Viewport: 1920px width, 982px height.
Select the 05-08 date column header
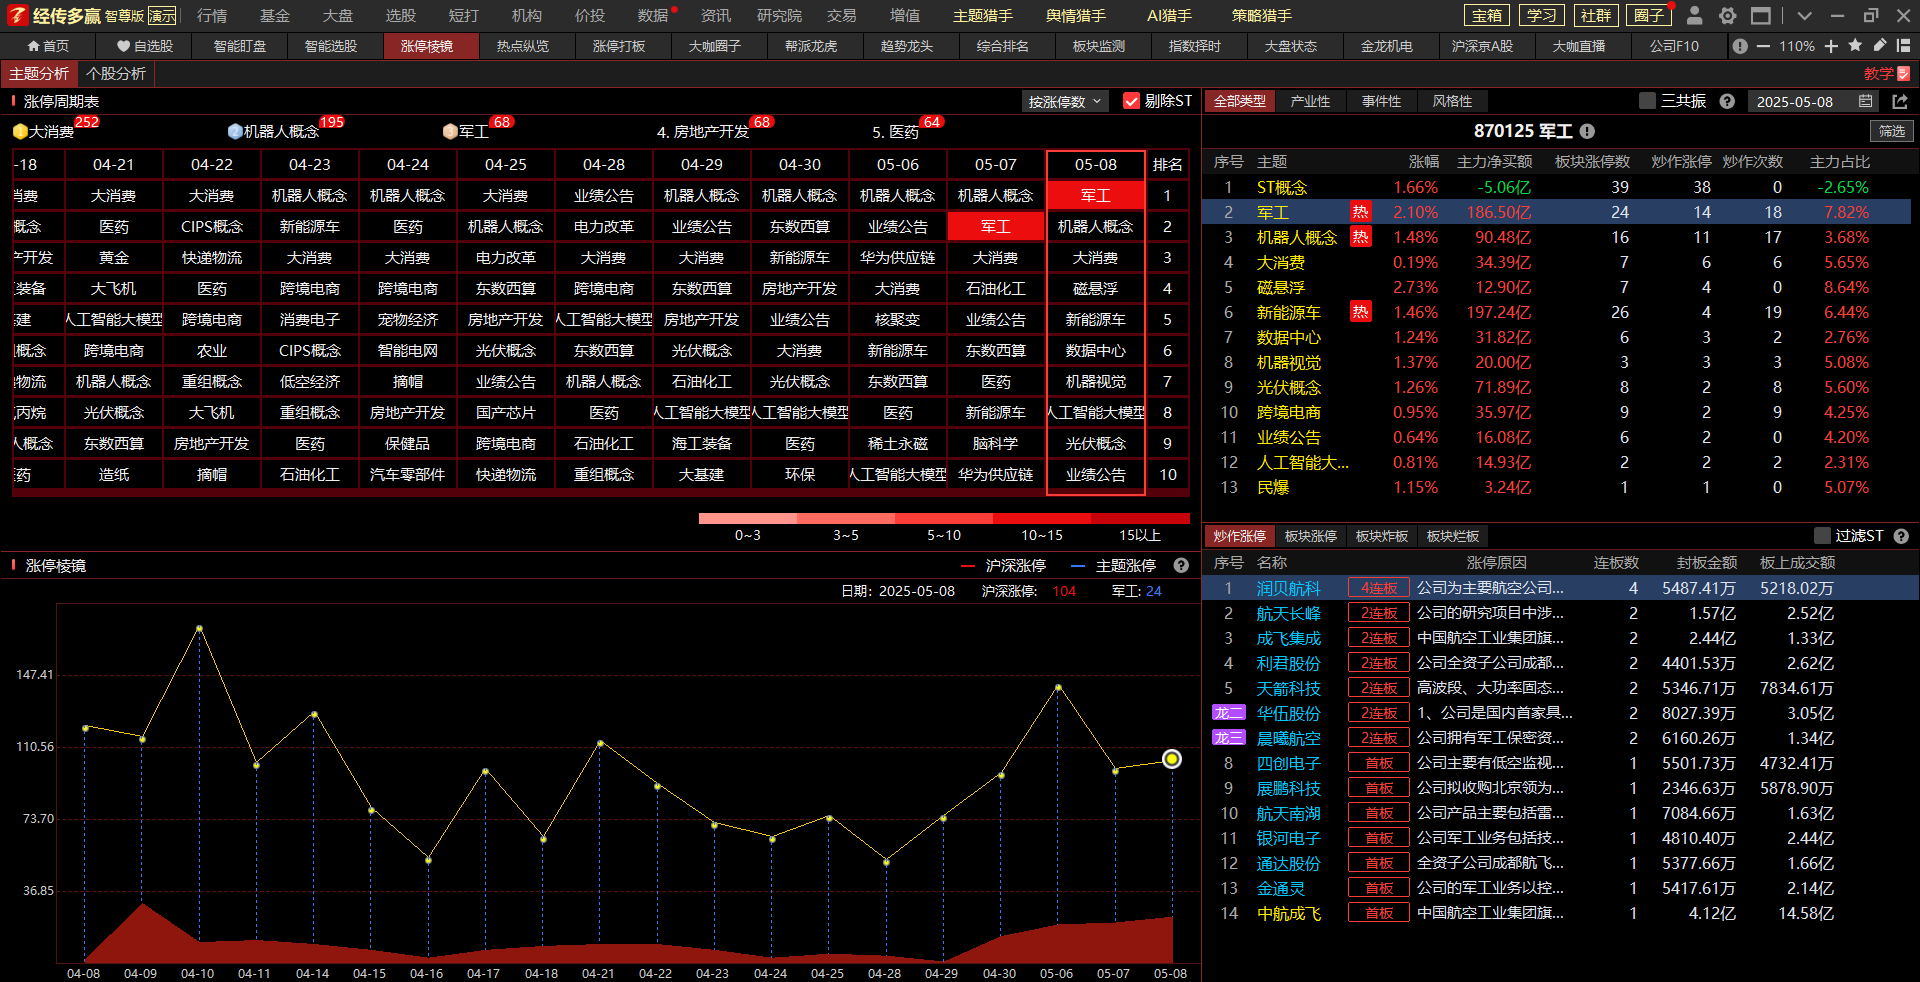coord(1096,164)
